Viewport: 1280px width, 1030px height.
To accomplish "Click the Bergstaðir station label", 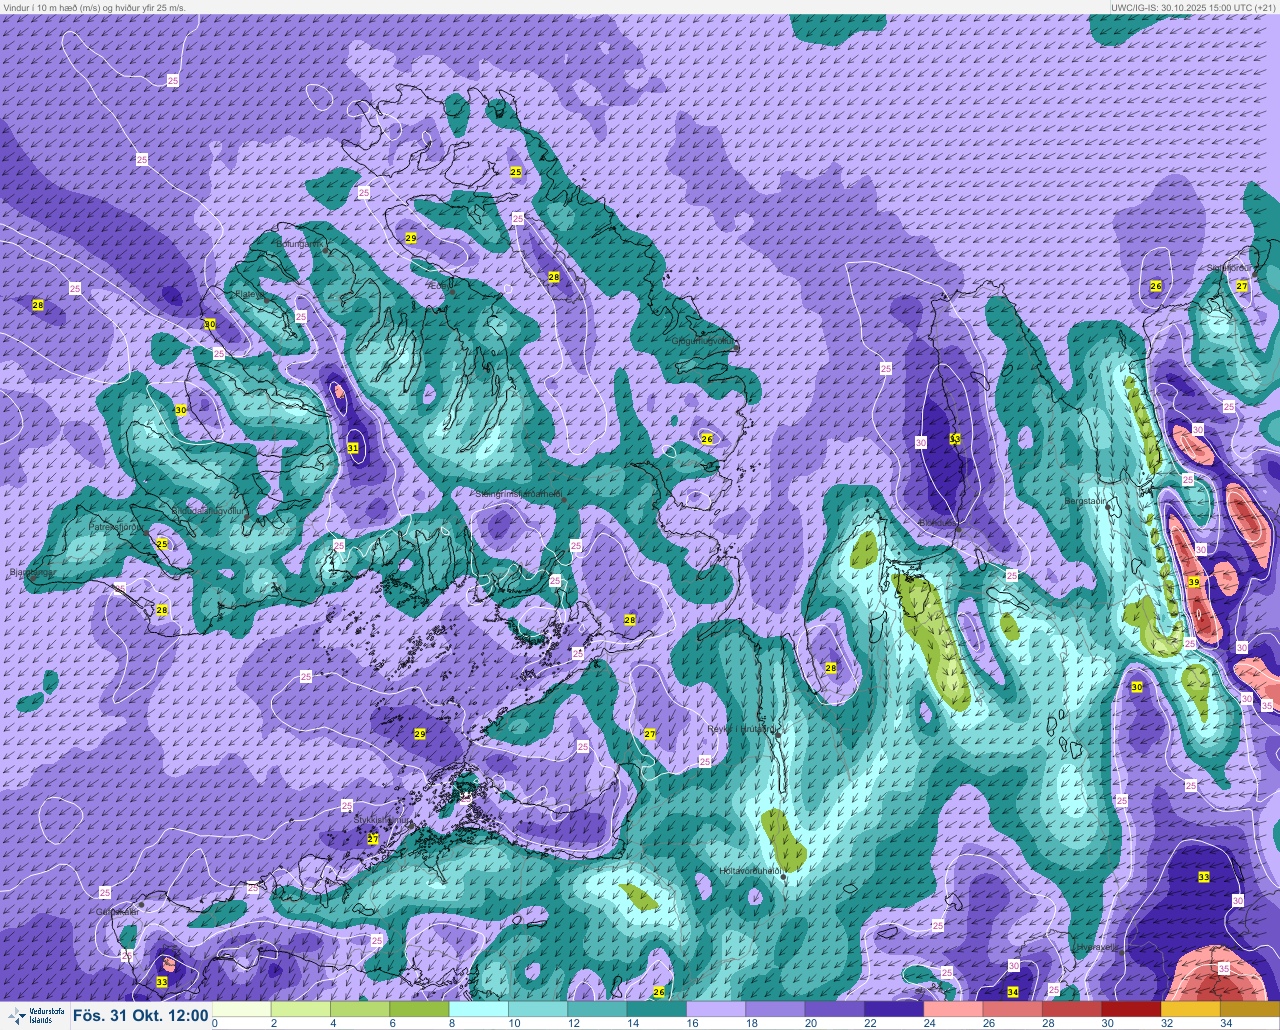I will coord(1087,500).
